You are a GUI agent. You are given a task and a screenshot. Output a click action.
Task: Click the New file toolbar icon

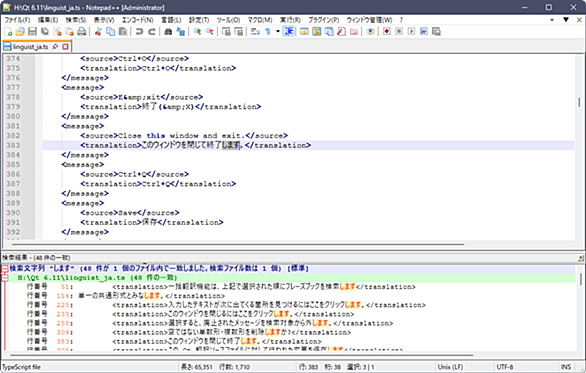(8, 32)
